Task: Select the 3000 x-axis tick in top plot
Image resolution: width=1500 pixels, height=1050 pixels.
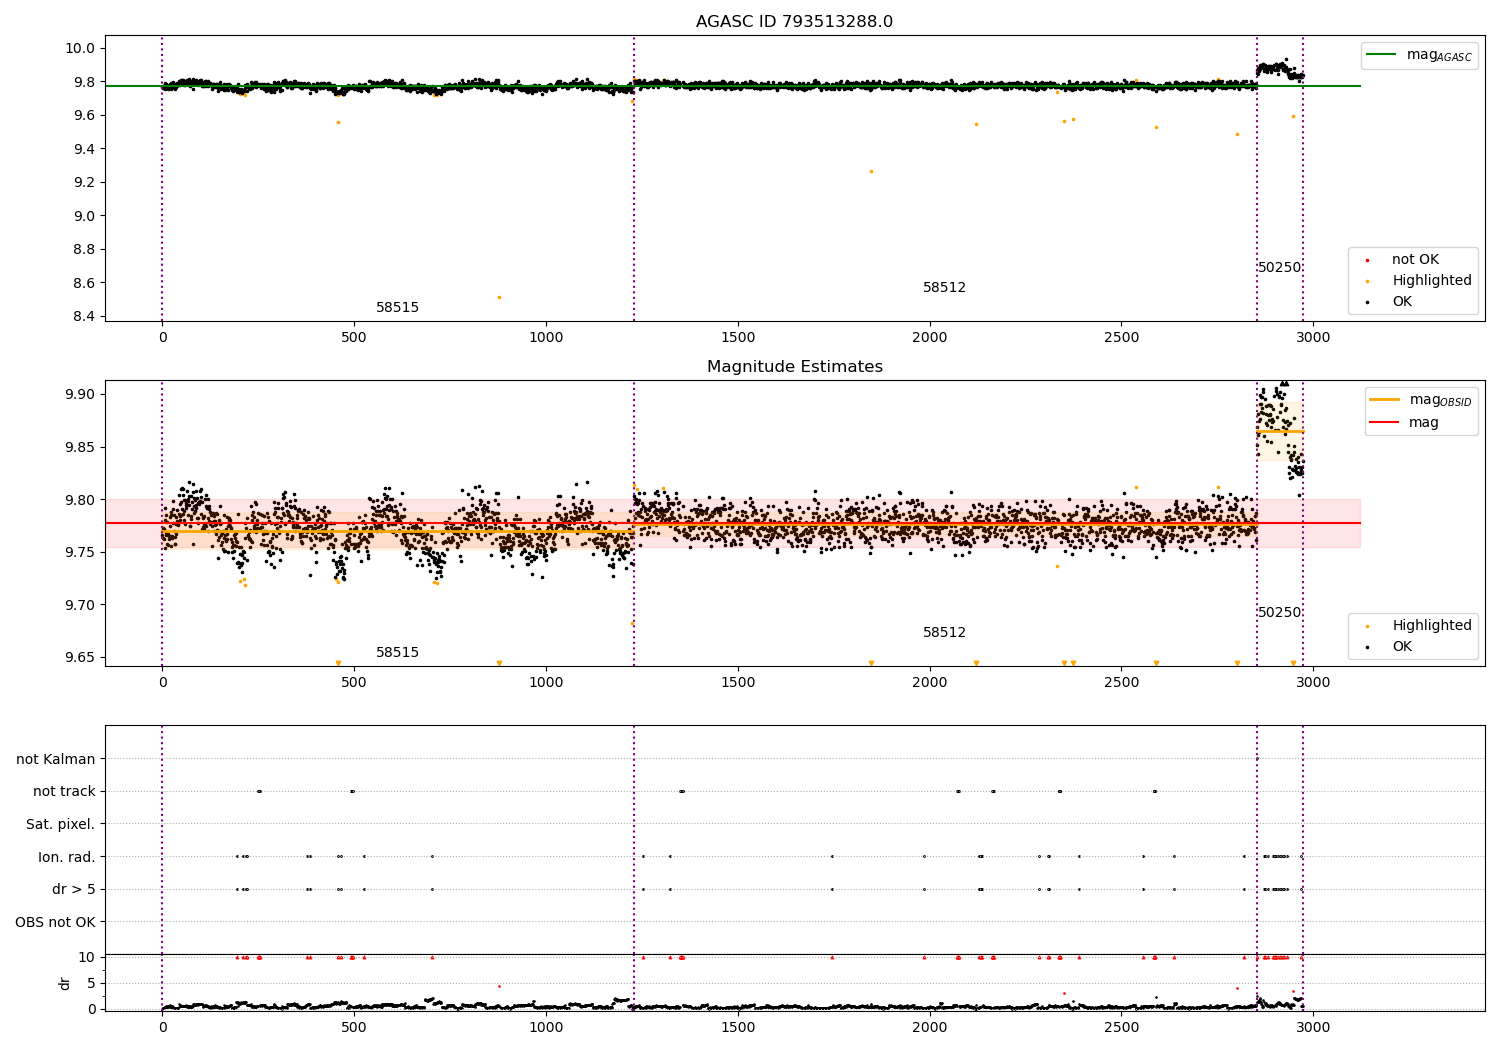Action: 1313,338
